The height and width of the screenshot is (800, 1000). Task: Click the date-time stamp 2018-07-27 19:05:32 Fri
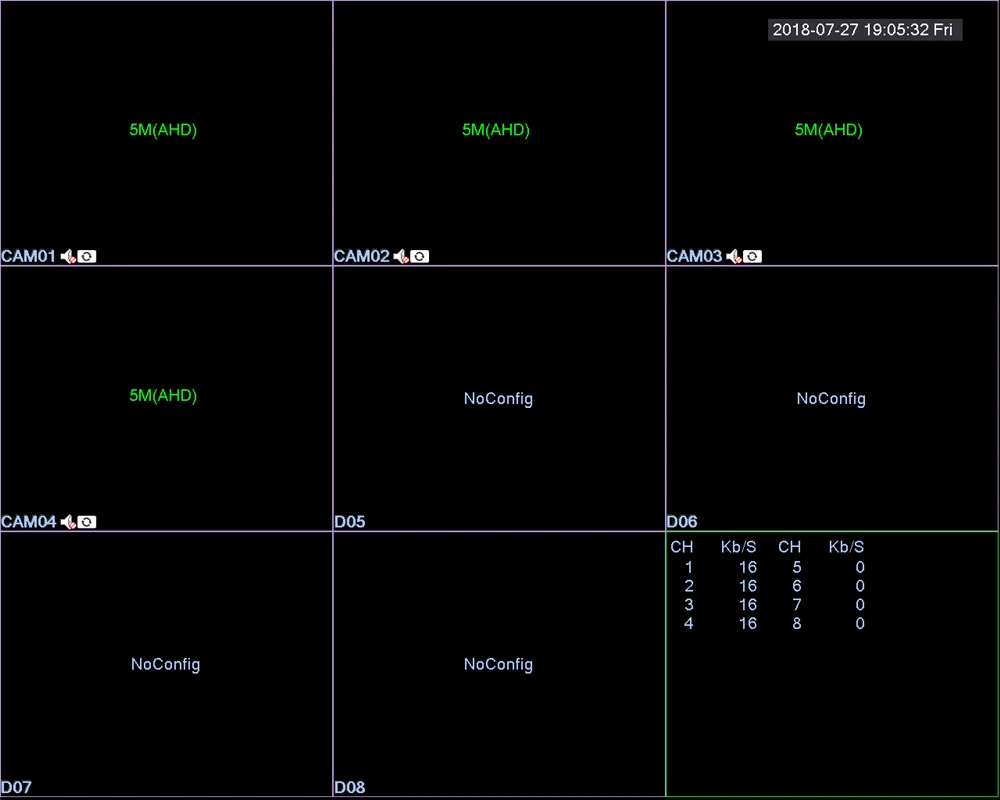tap(865, 30)
